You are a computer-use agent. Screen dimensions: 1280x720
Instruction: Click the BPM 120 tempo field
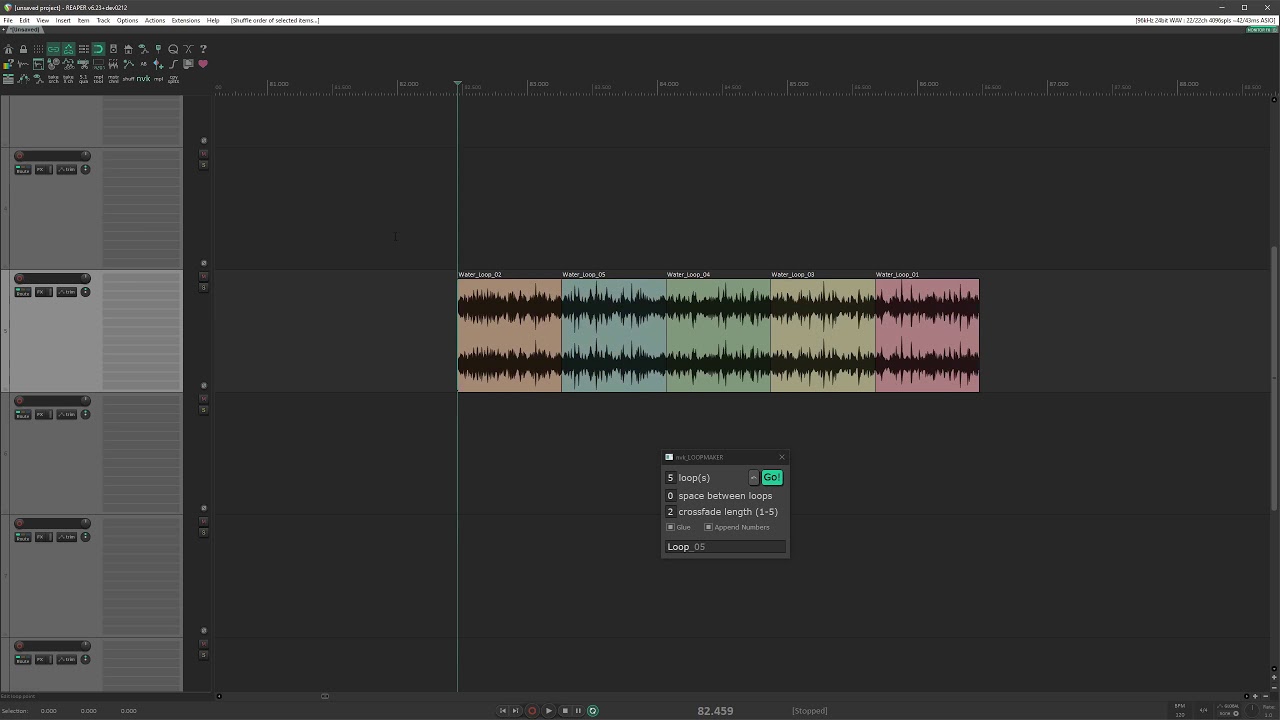point(1180,710)
